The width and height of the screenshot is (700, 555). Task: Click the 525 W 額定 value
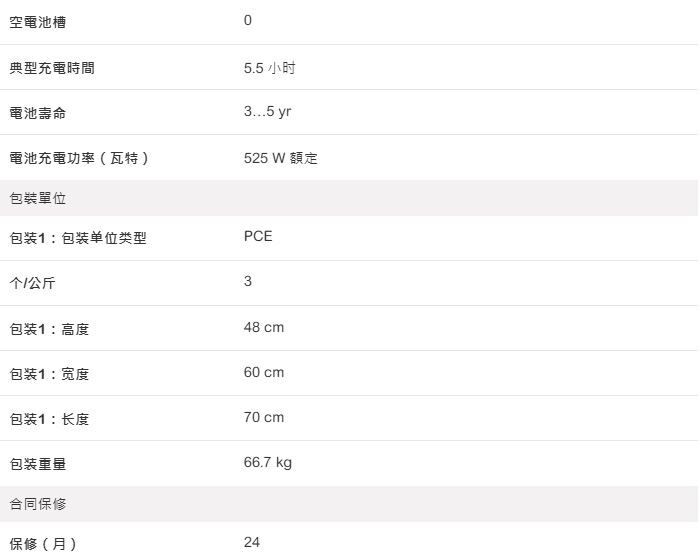(280, 158)
